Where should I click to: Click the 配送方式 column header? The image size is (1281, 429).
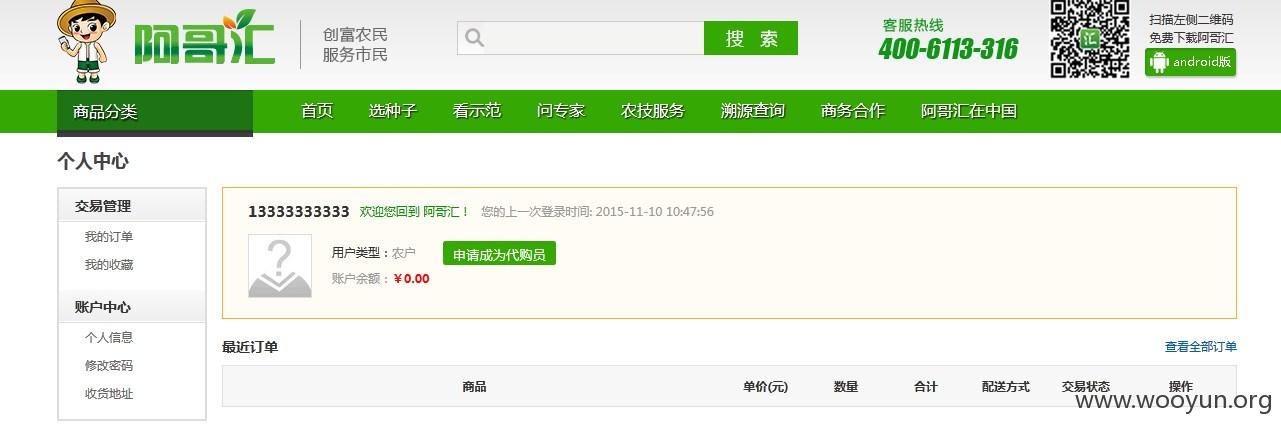click(1006, 387)
